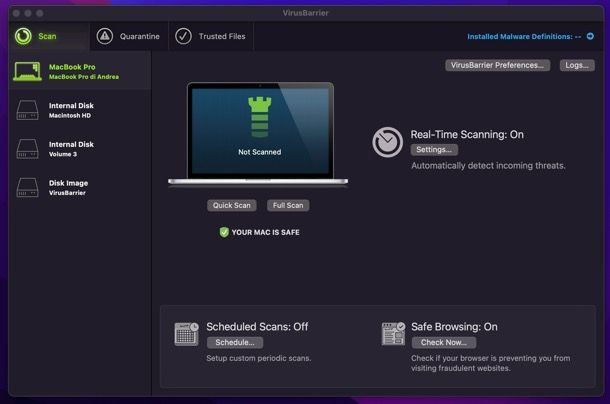Open the Logs window
The height and width of the screenshot is (404, 610).
click(x=577, y=65)
